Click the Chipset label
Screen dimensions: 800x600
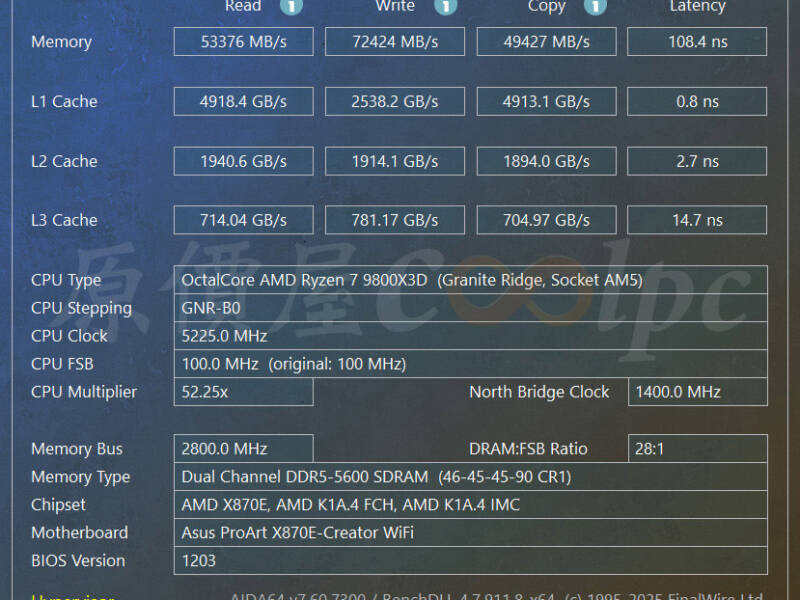tap(58, 505)
